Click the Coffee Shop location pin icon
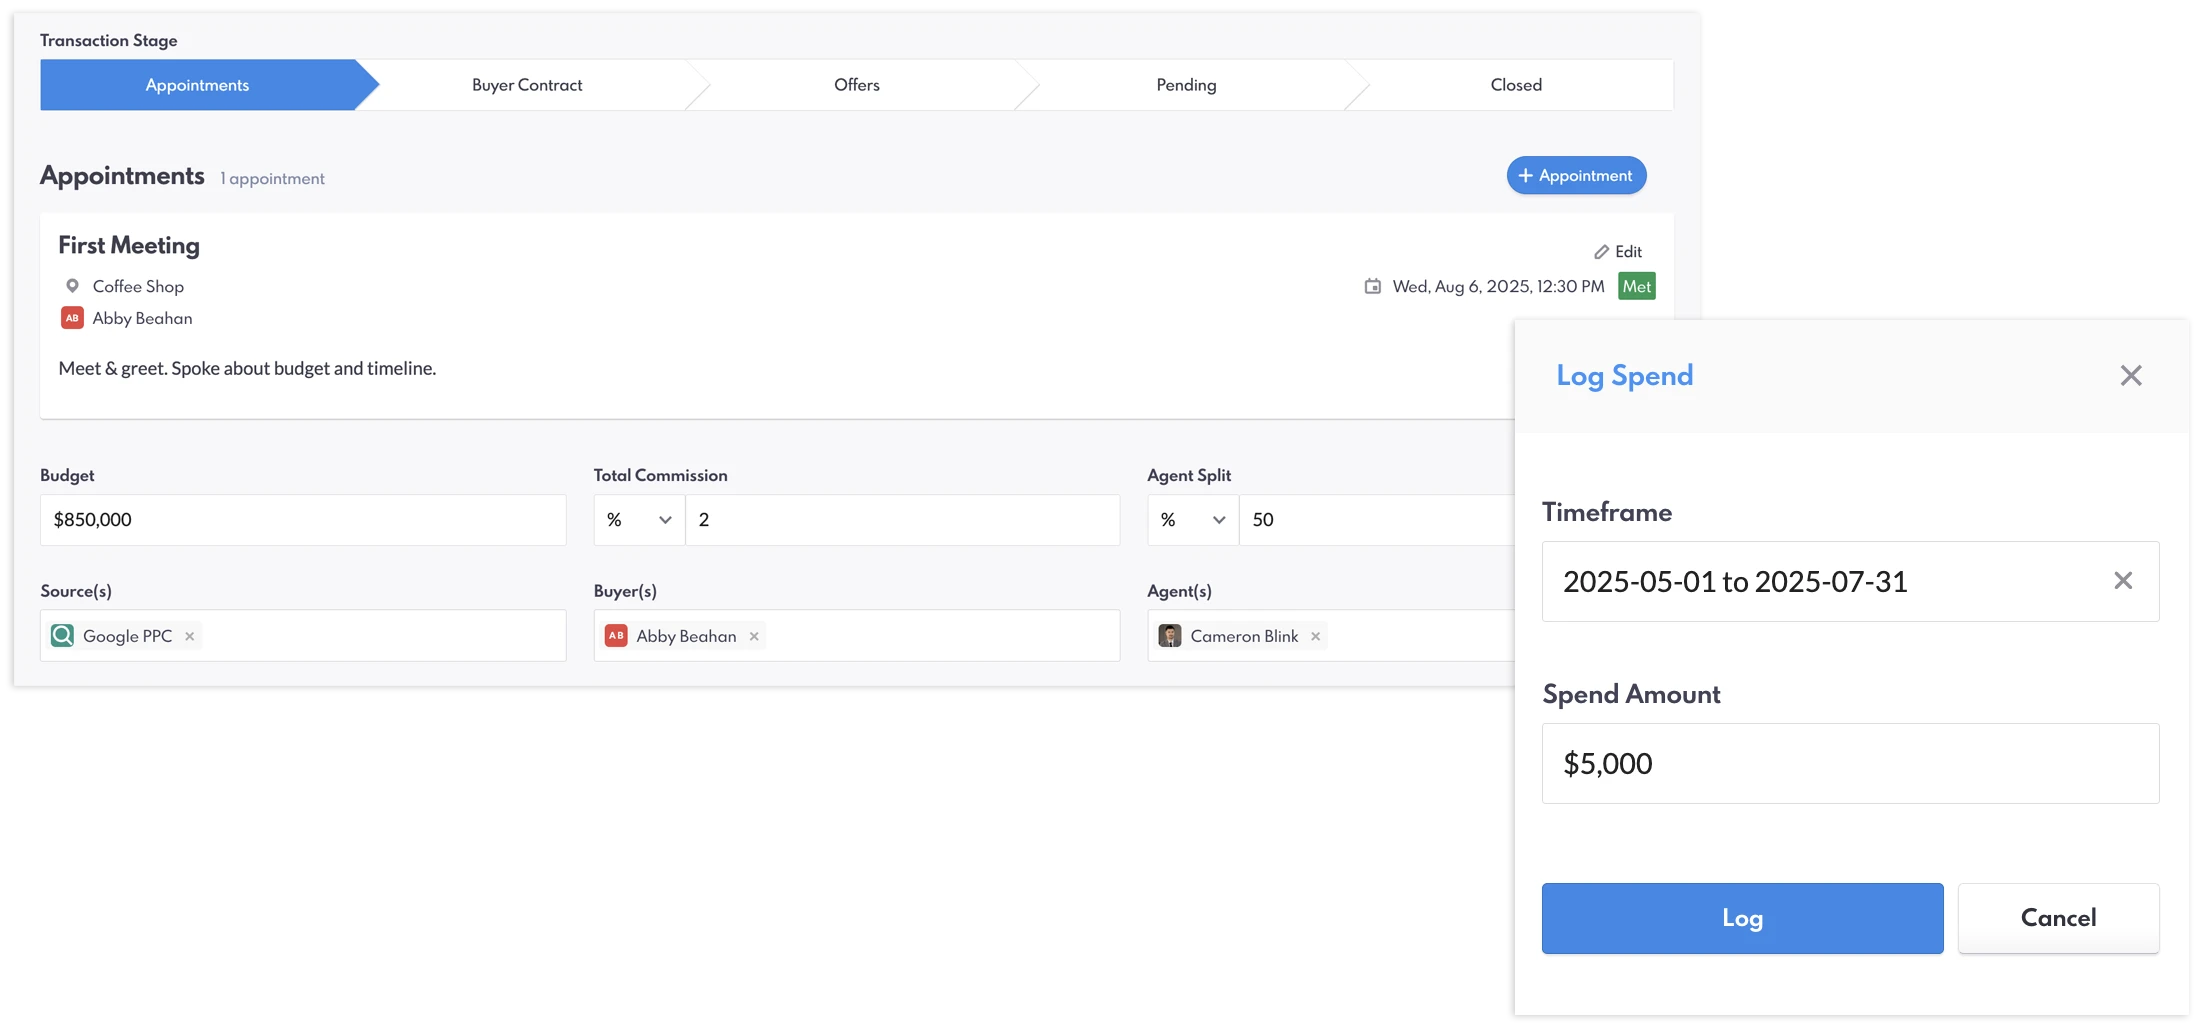 tap(72, 286)
